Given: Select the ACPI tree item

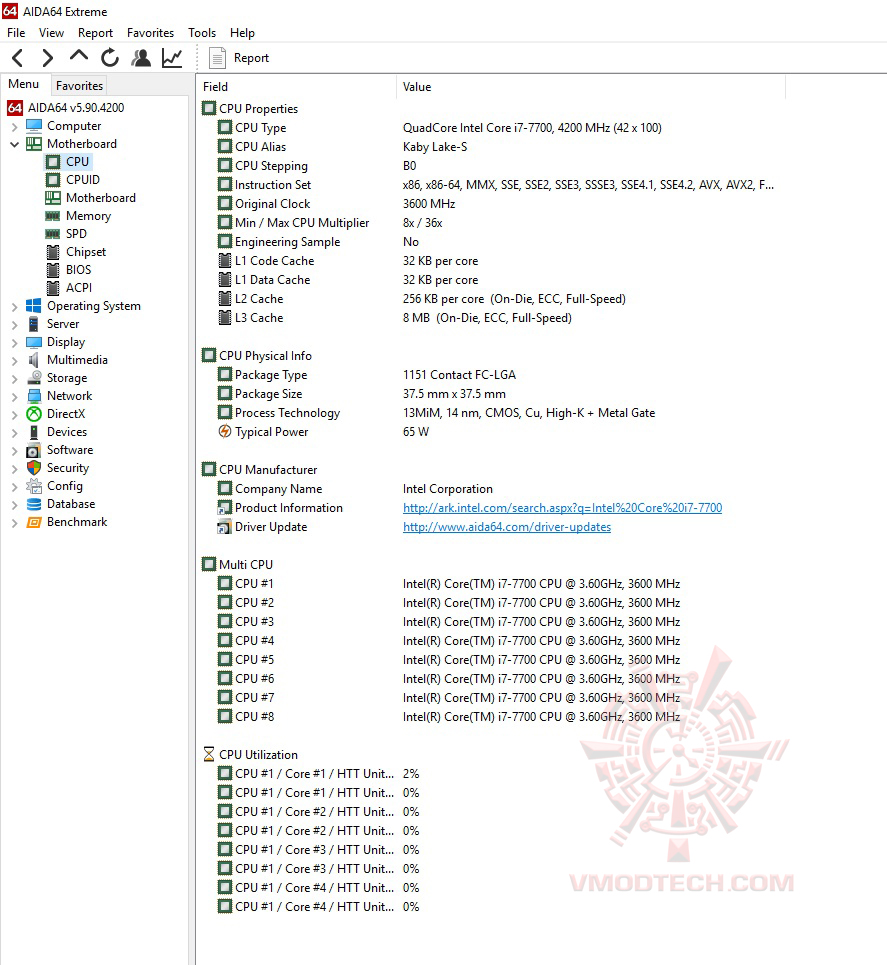Looking at the screenshot, I should click(x=79, y=287).
